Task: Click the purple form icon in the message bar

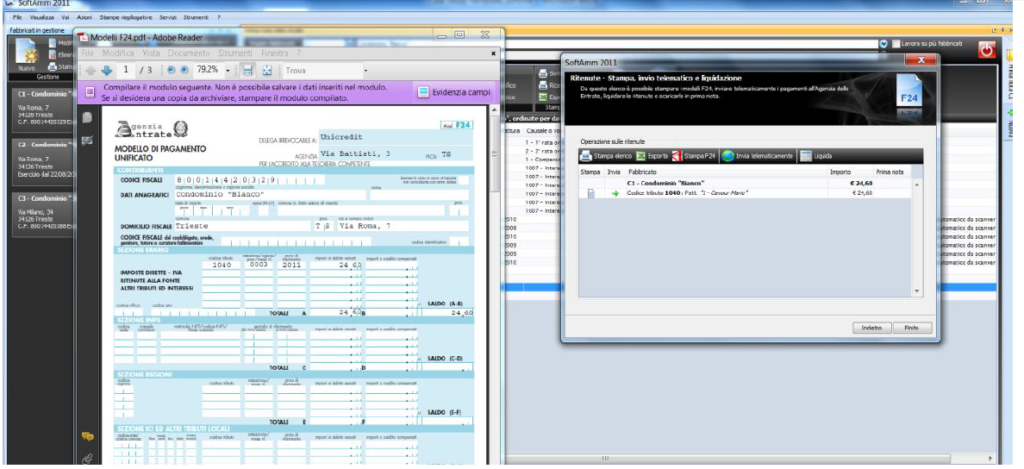Action: 90,91
